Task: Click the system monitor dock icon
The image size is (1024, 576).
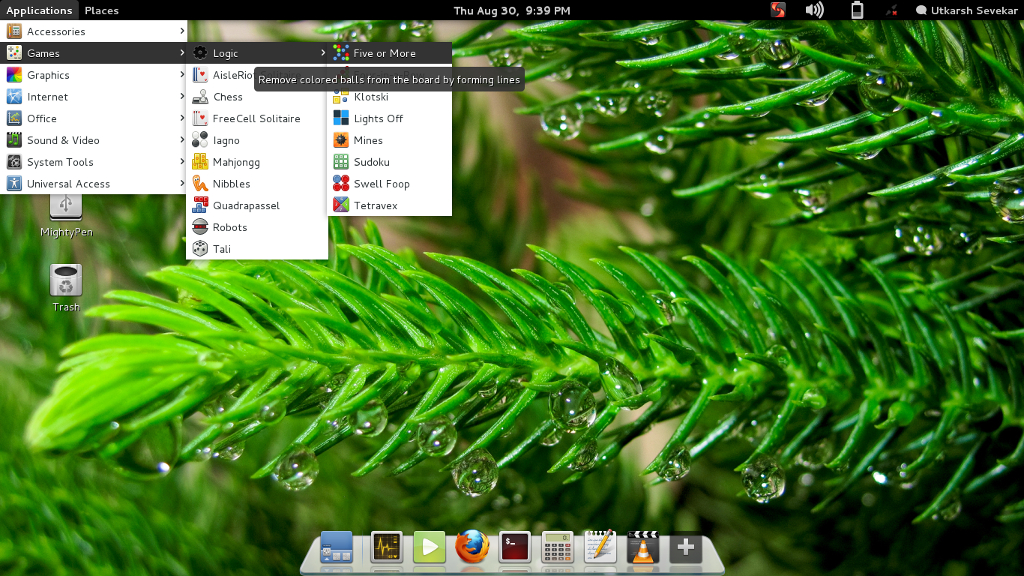Action: point(386,547)
